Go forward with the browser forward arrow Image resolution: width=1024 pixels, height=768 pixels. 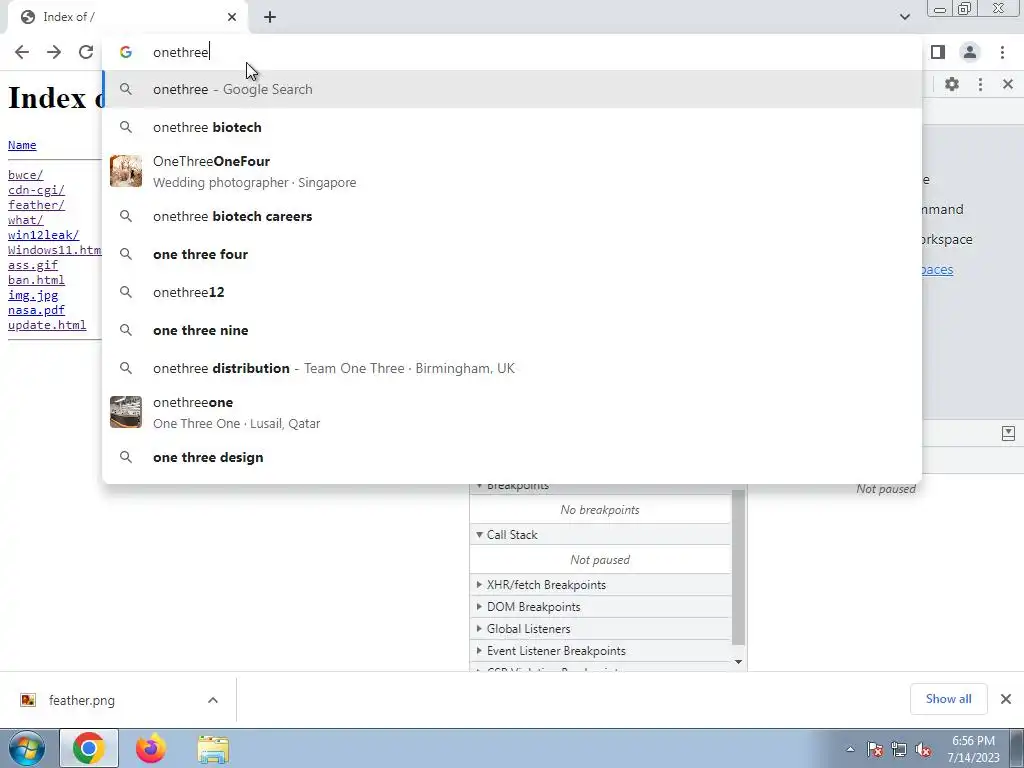tap(54, 52)
